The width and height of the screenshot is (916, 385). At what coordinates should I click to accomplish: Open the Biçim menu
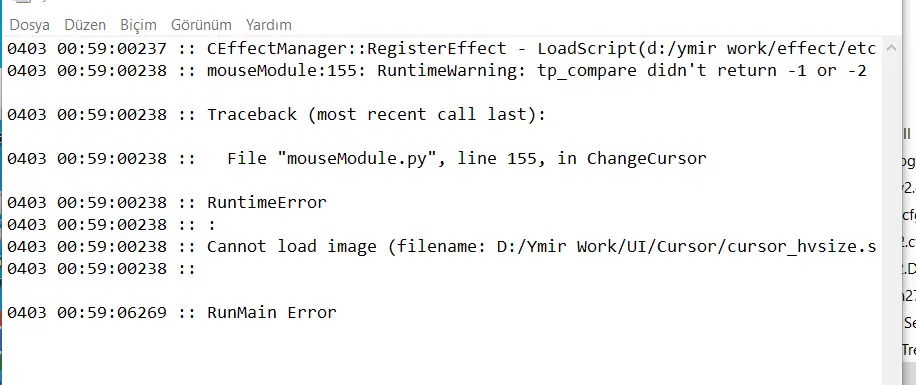[138, 25]
